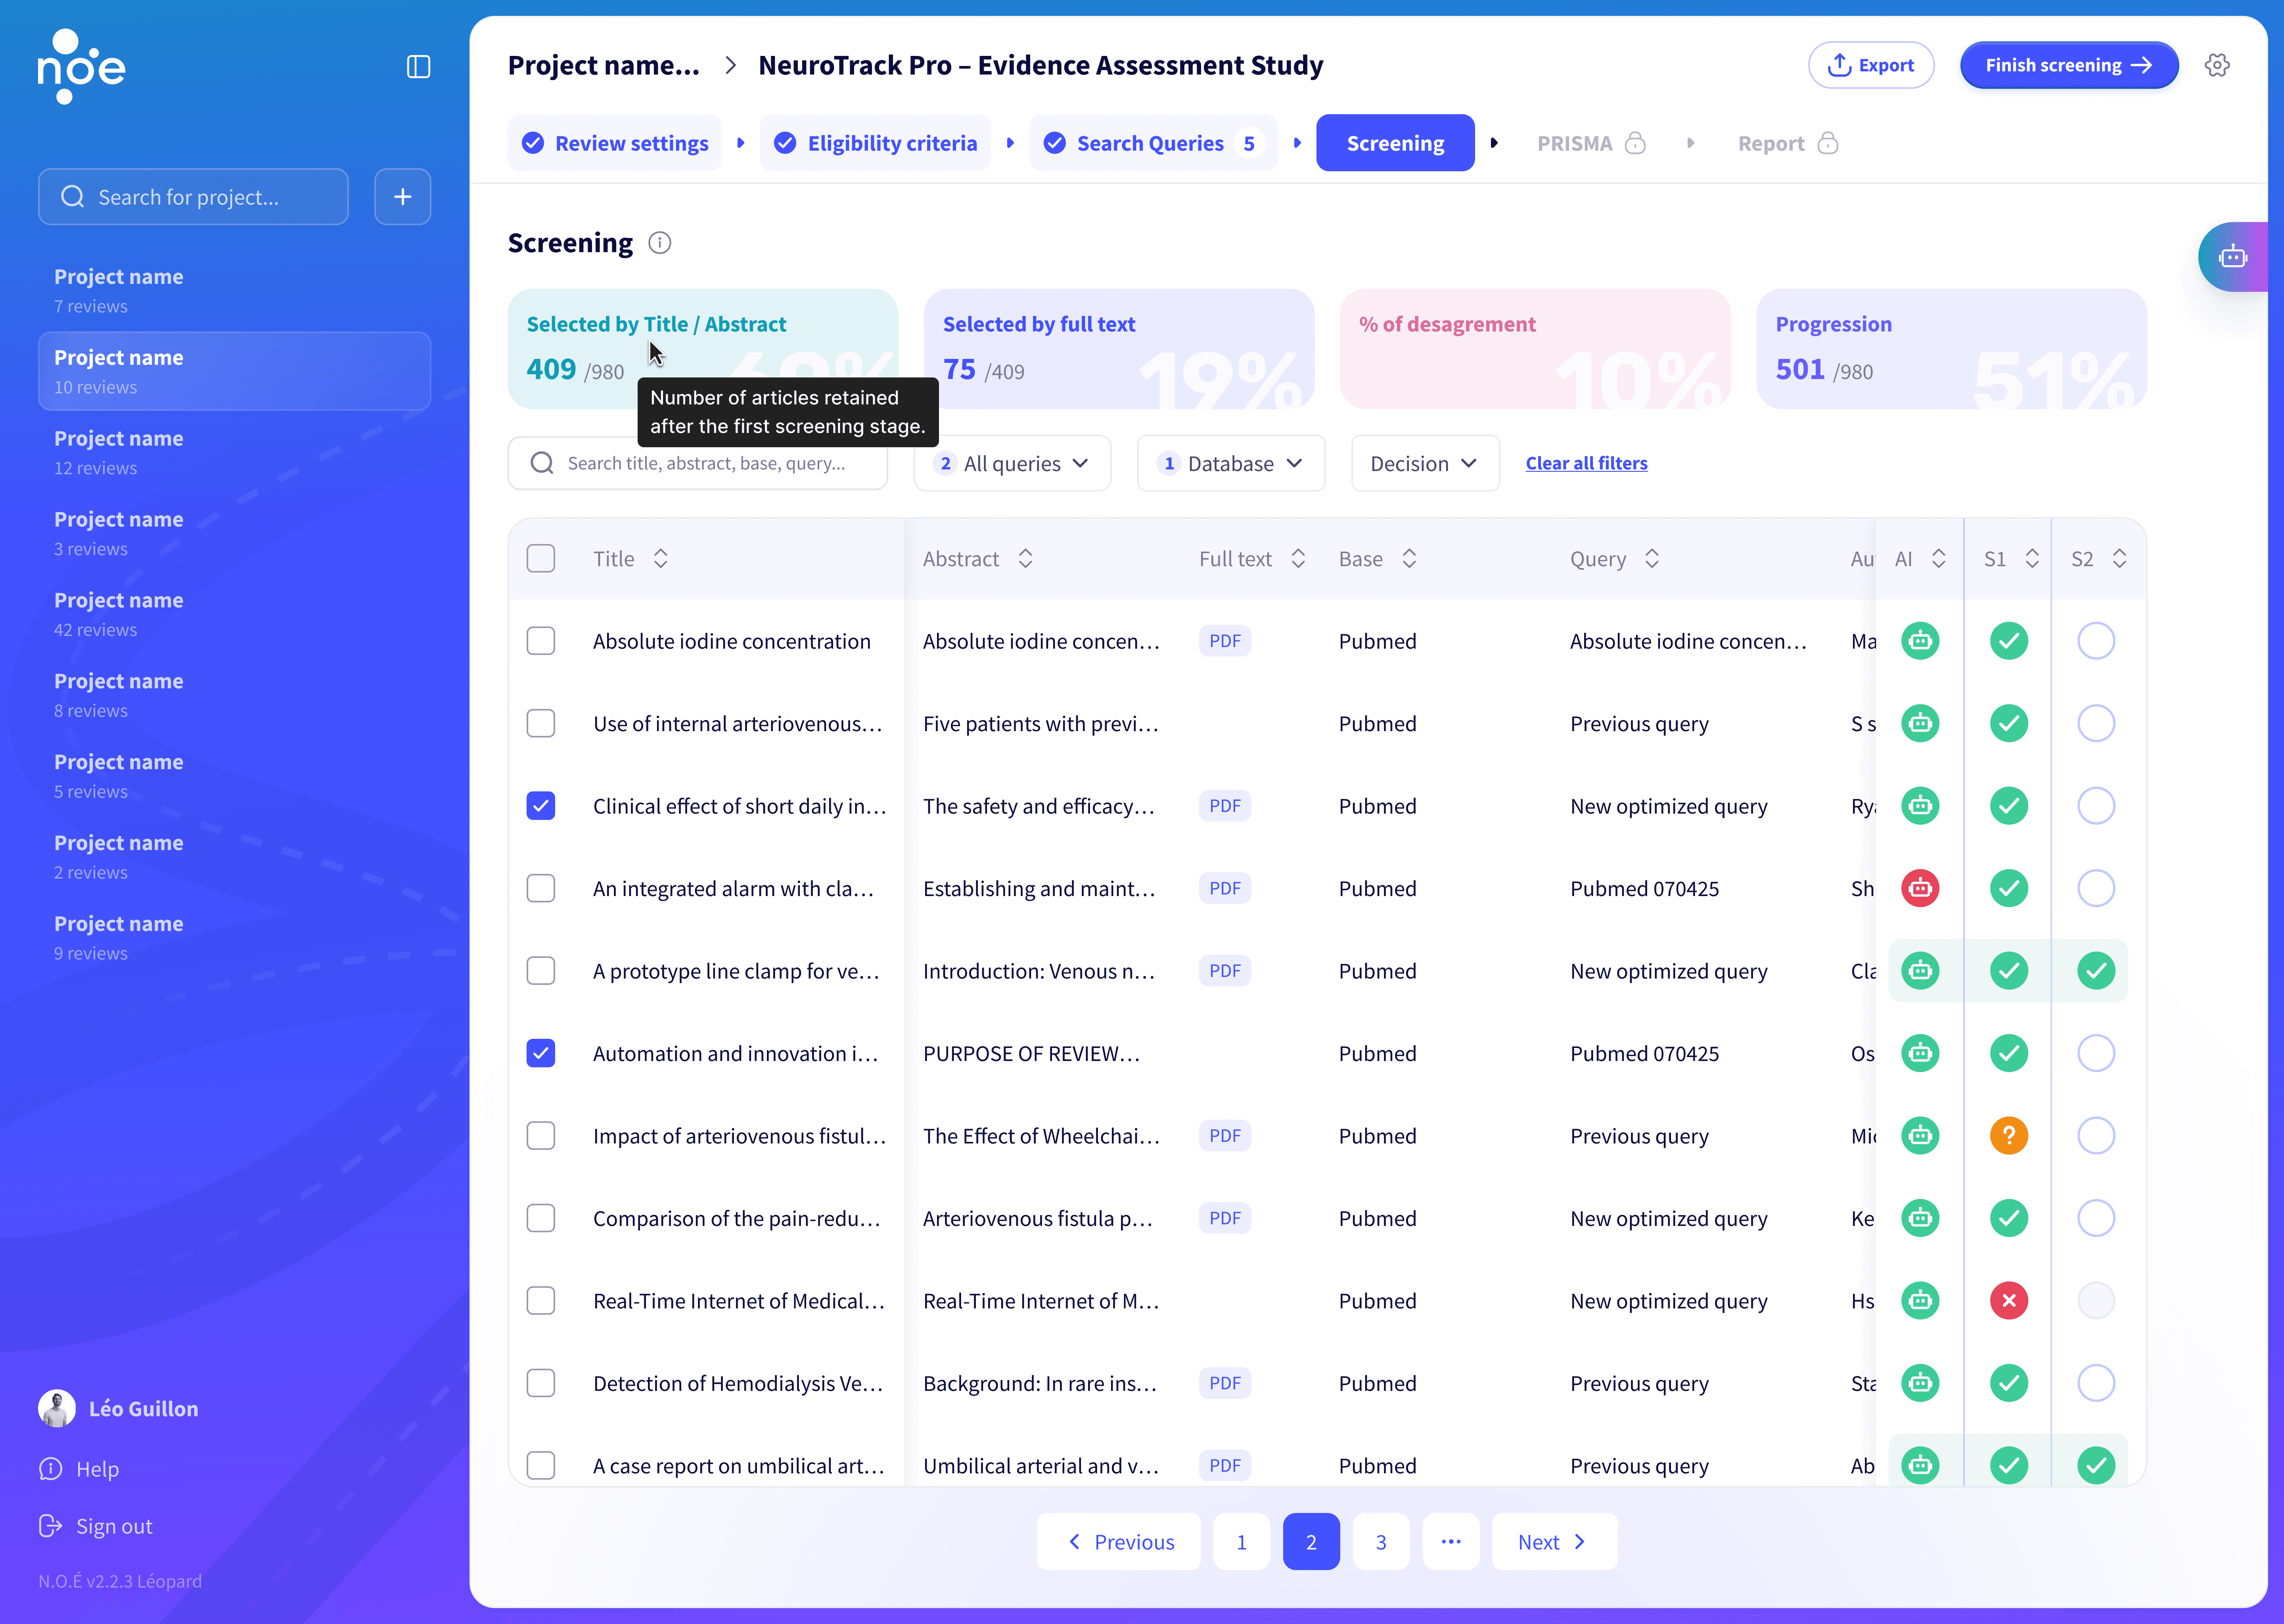Go to the Eligibility criteria step
The height and width of the screenshot is (1624, 2284).
876,143
